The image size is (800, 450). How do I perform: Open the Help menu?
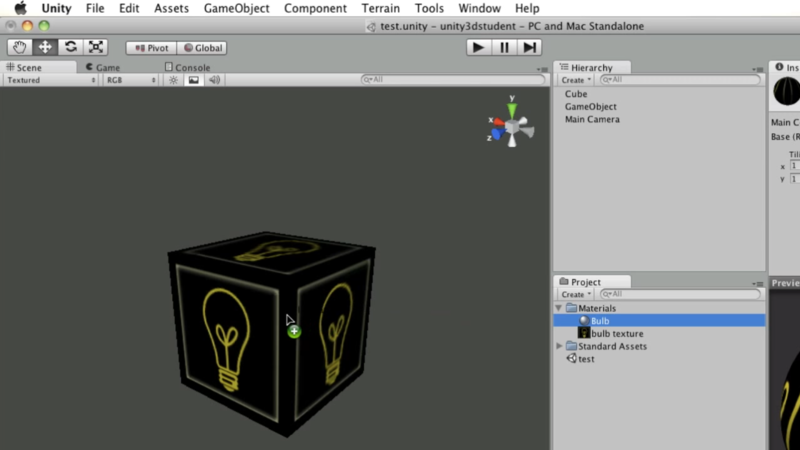pos(527,8)
